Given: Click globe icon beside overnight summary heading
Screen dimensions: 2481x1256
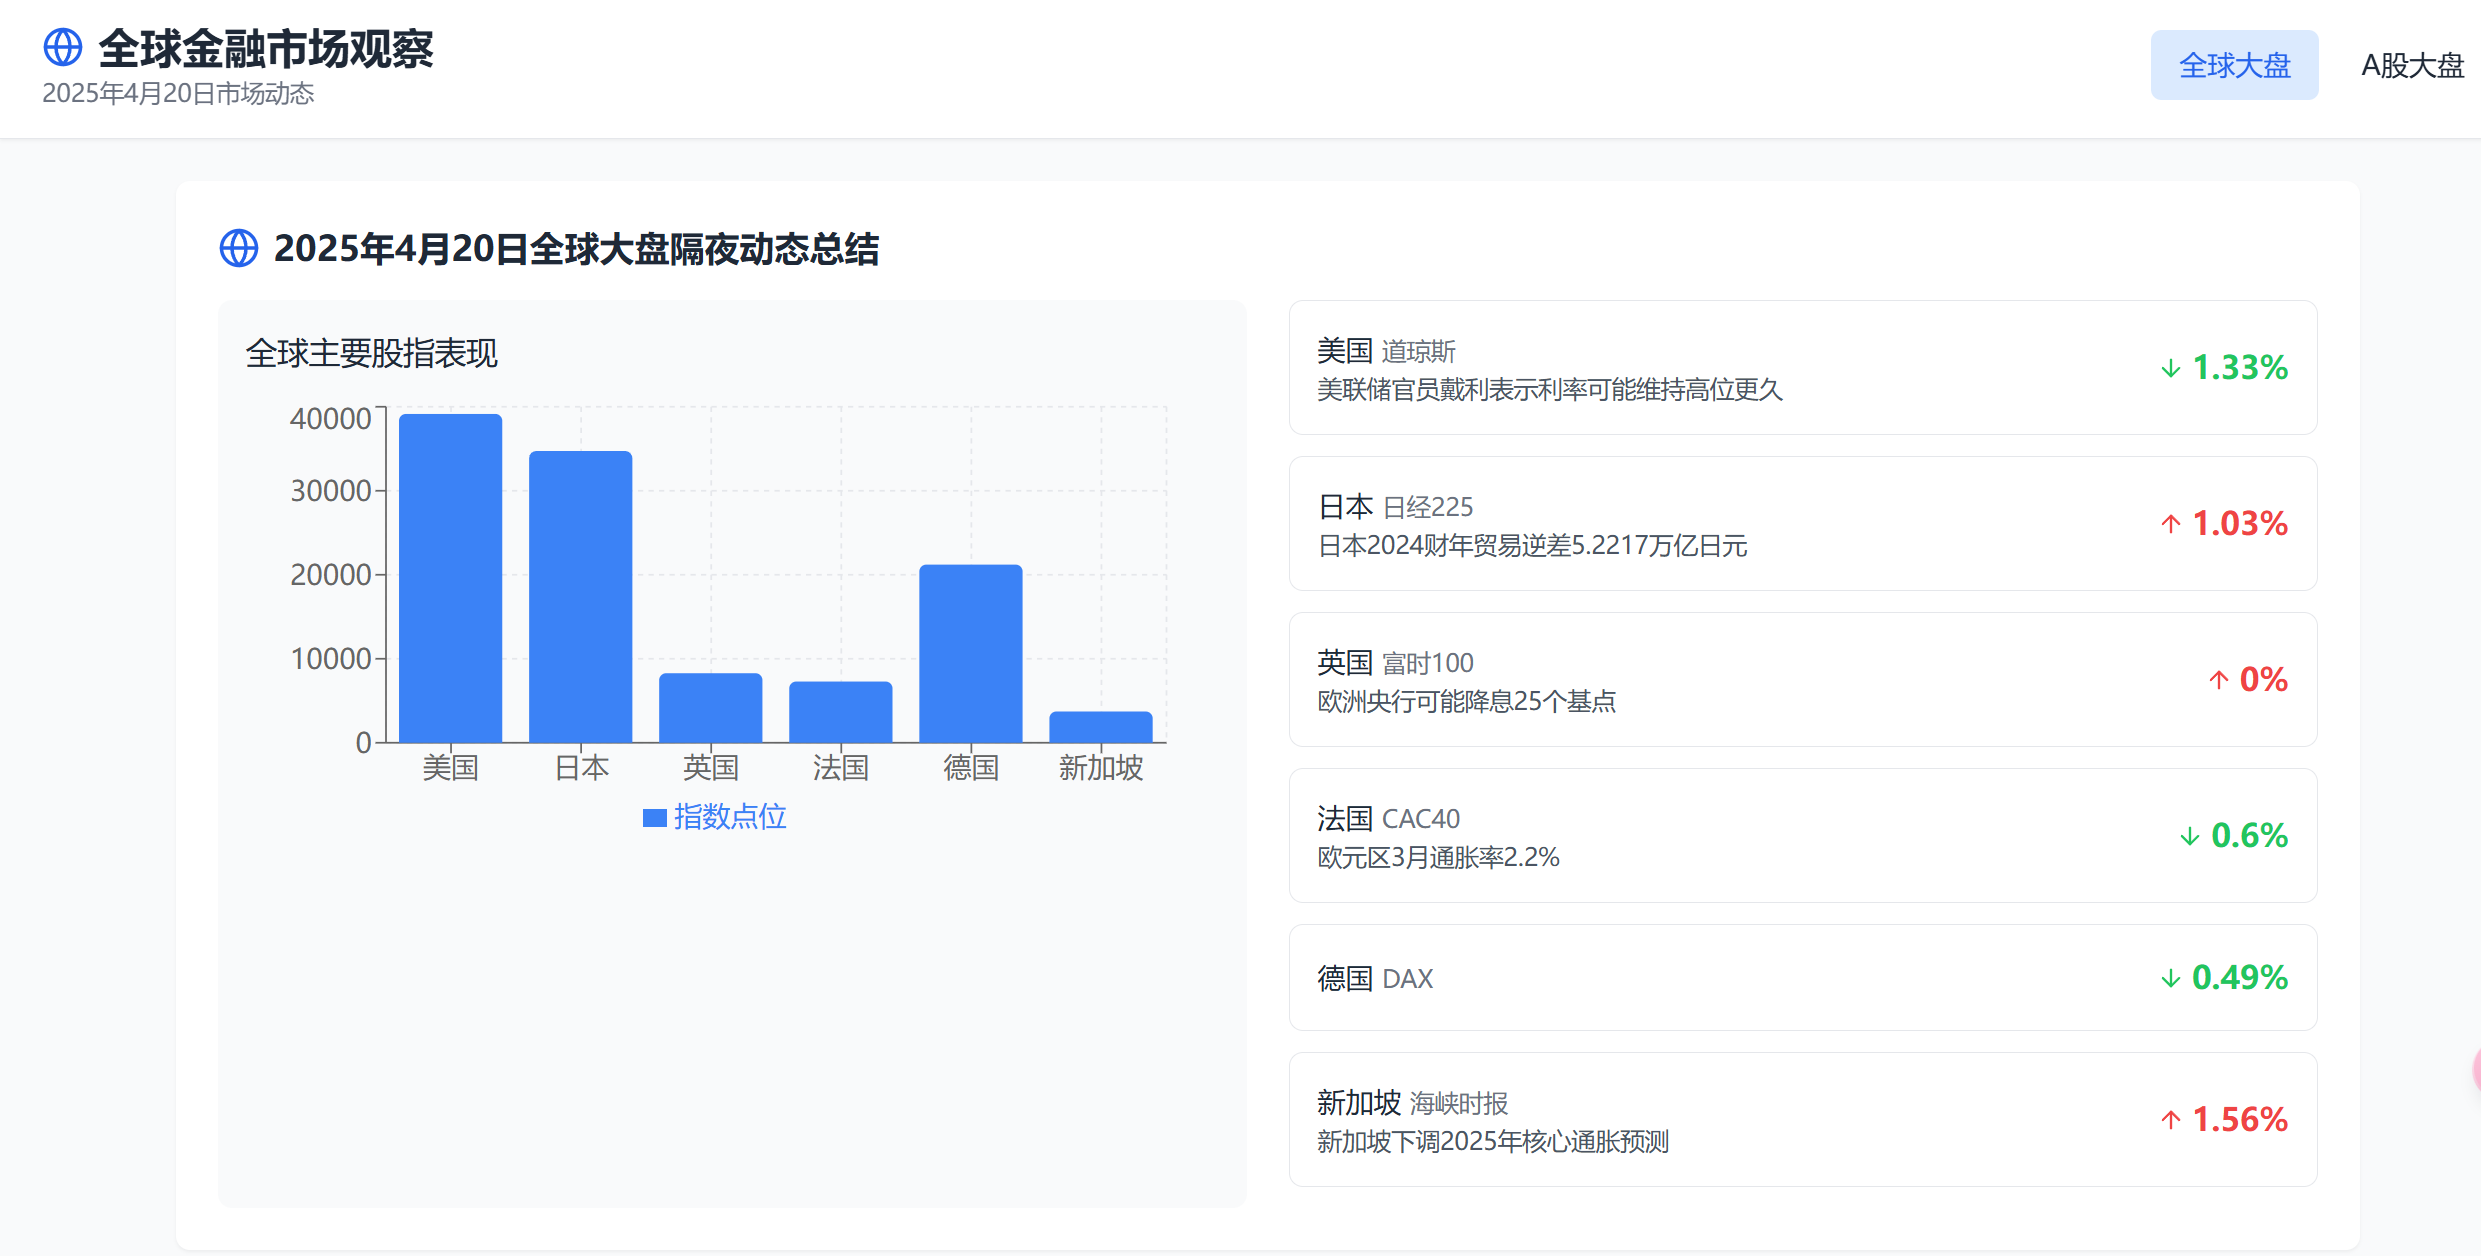Looking at the screenshot, I should (239, 248).
